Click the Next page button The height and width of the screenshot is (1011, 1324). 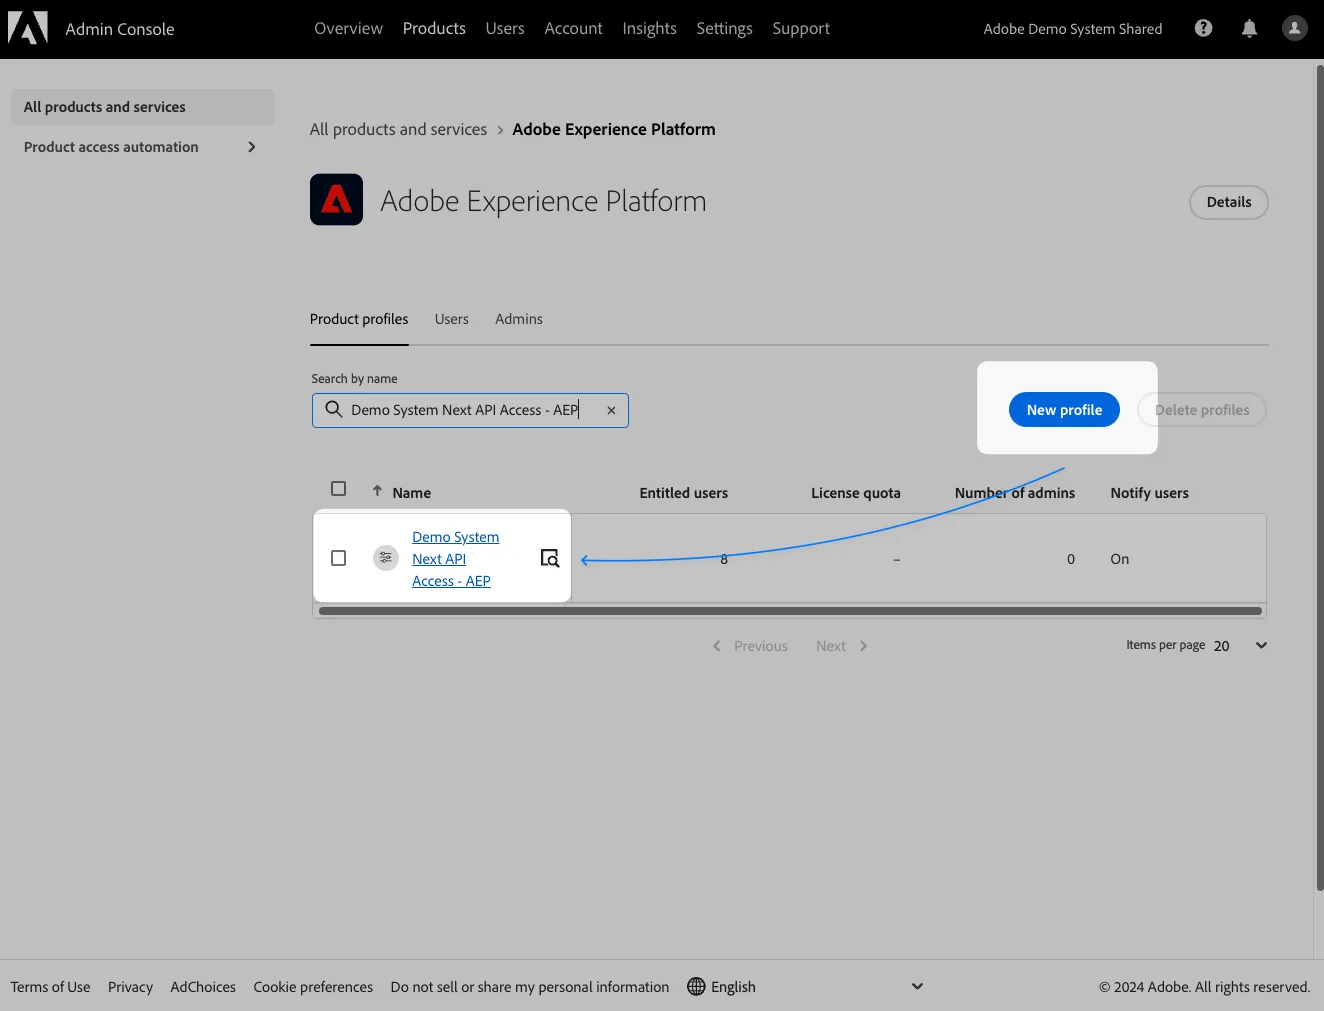click(x=842, y=646)
